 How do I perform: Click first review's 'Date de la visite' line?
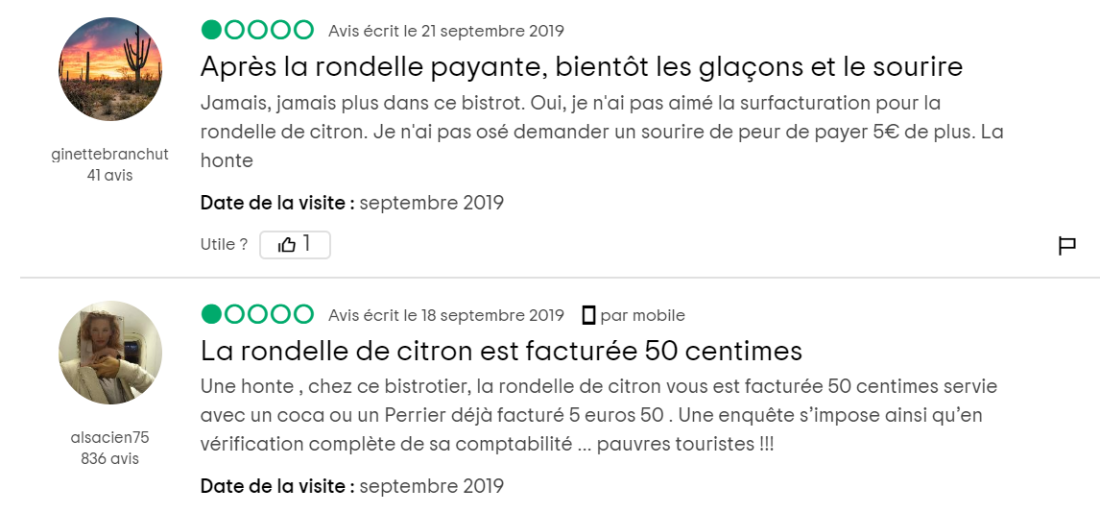tap(352, 203)
